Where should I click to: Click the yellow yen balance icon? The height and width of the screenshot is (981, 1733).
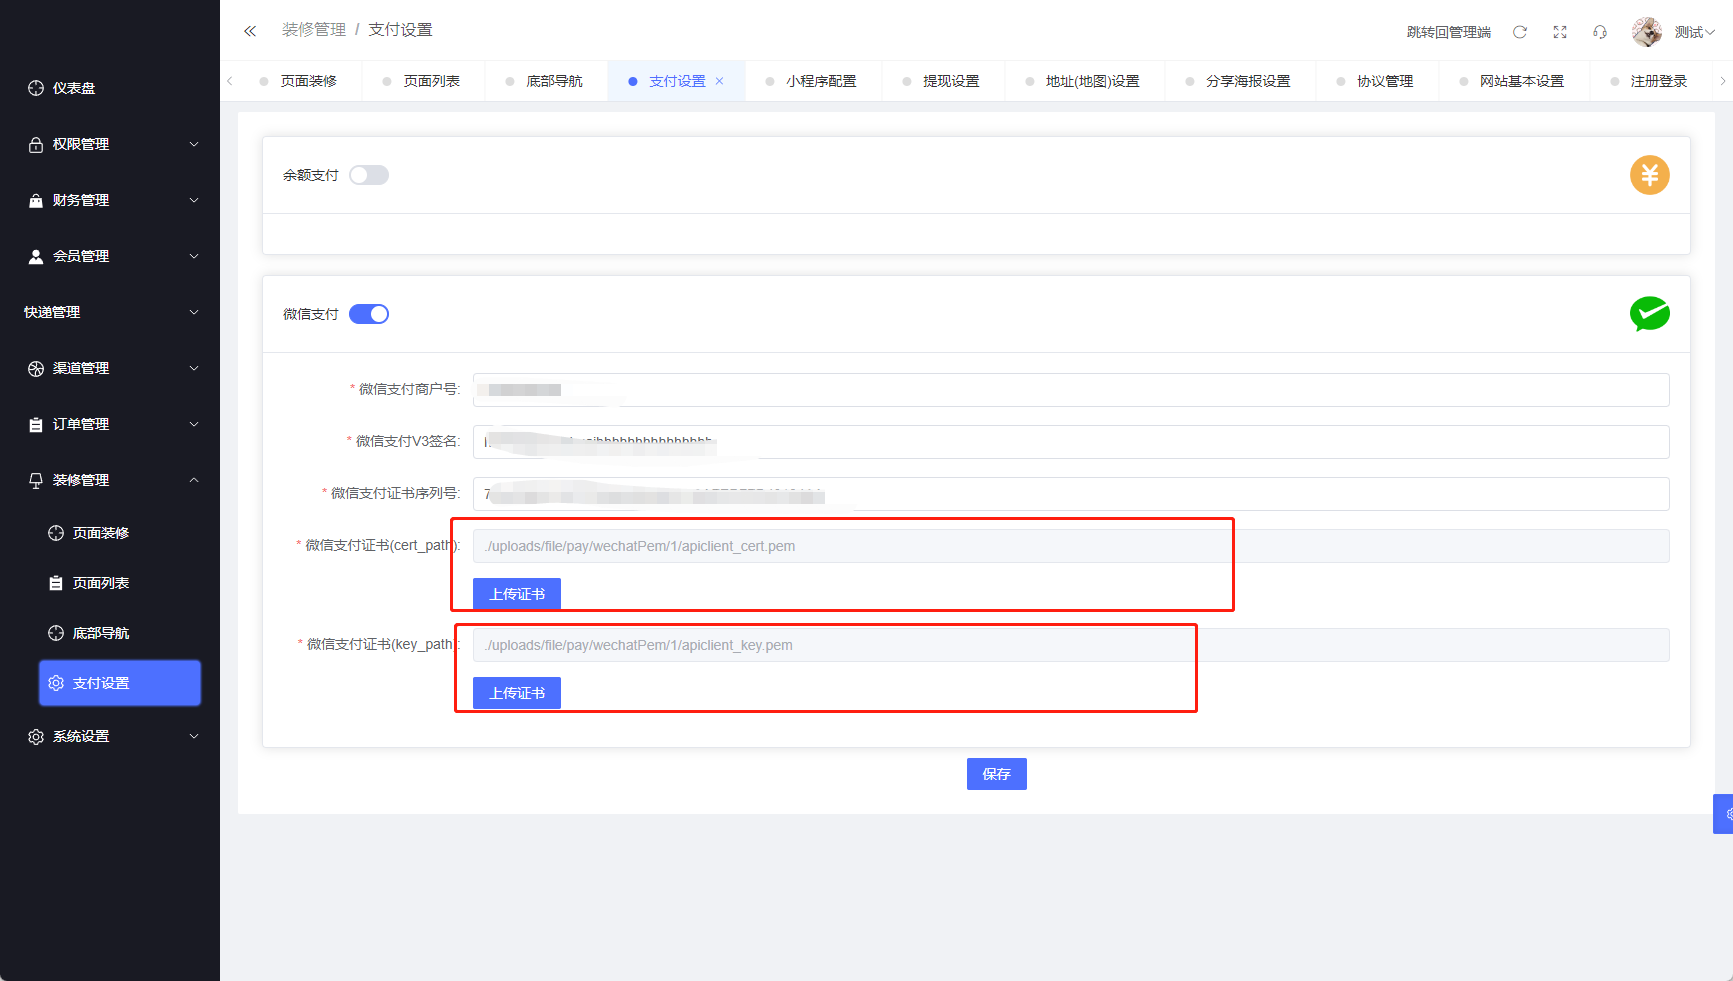pos(1649,175)
